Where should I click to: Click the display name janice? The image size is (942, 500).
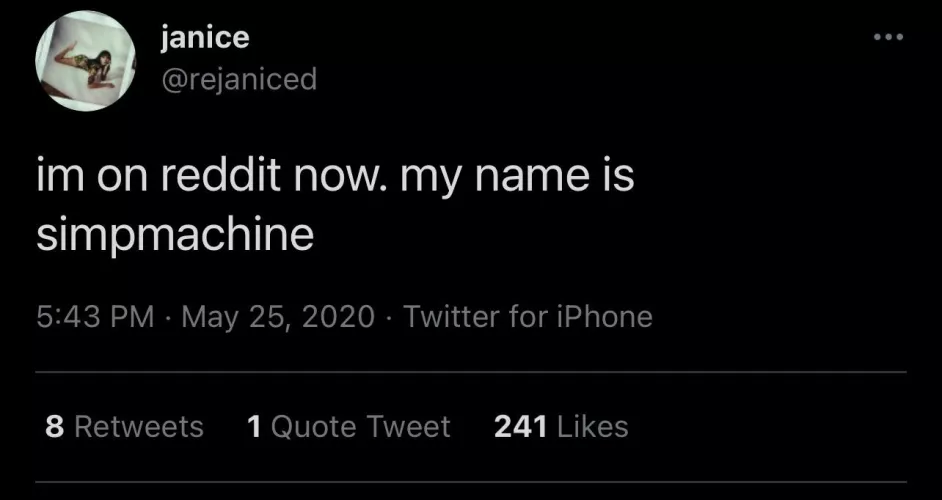coord(204,38)
